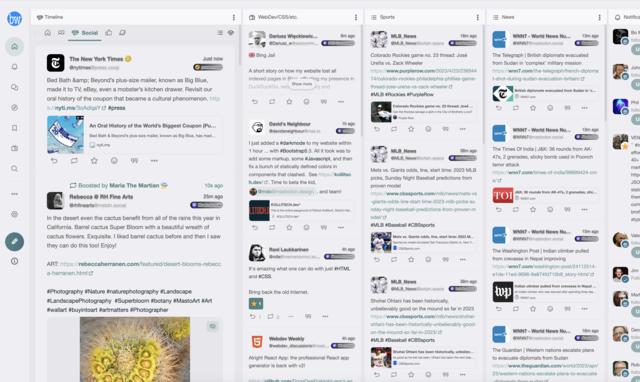Open Settings gear in the left sidebar
Screen dimensions: 640x382
[14, 214]
